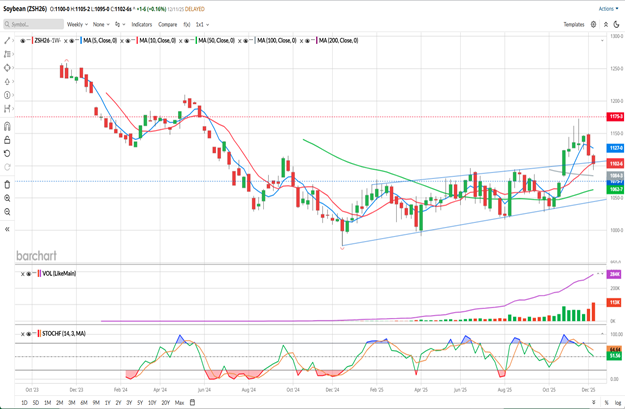This screenshot has width=625, height=409.
Task: Collapse the top toolbar with double chevron
Action: pos(605,24)
